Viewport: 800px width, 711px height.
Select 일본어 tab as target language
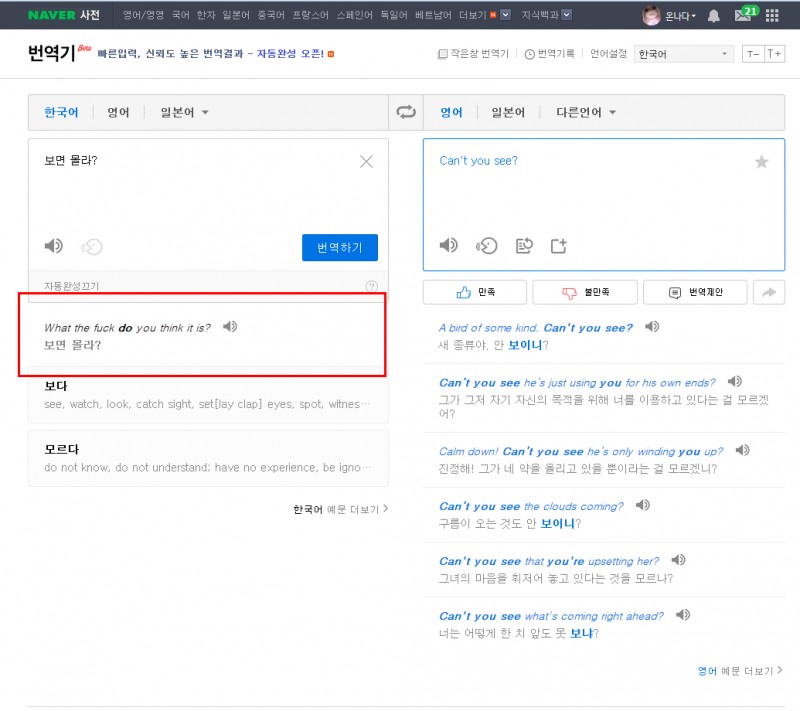tap(508, 113)
